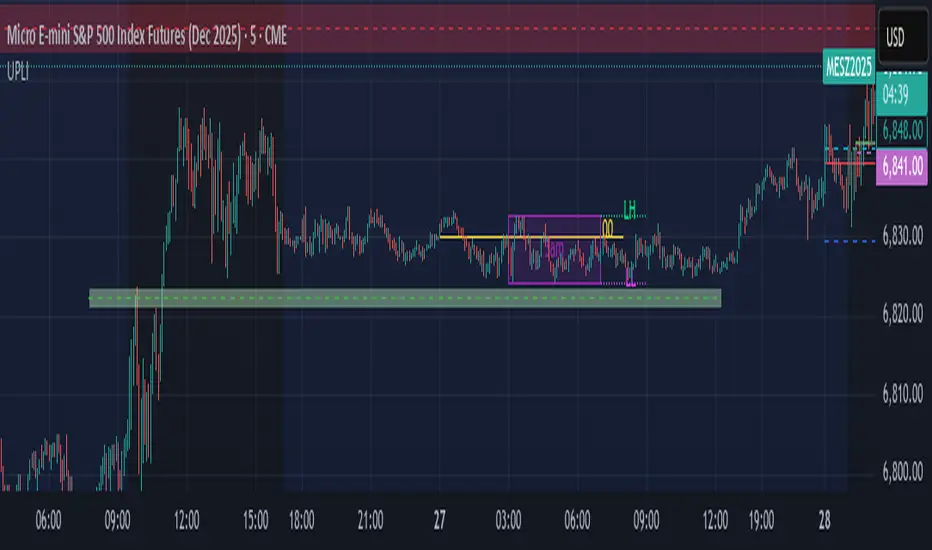The width and height of the screenshot is (932, 550).
Task: Select the green dashed support zone
Action: 405,298
